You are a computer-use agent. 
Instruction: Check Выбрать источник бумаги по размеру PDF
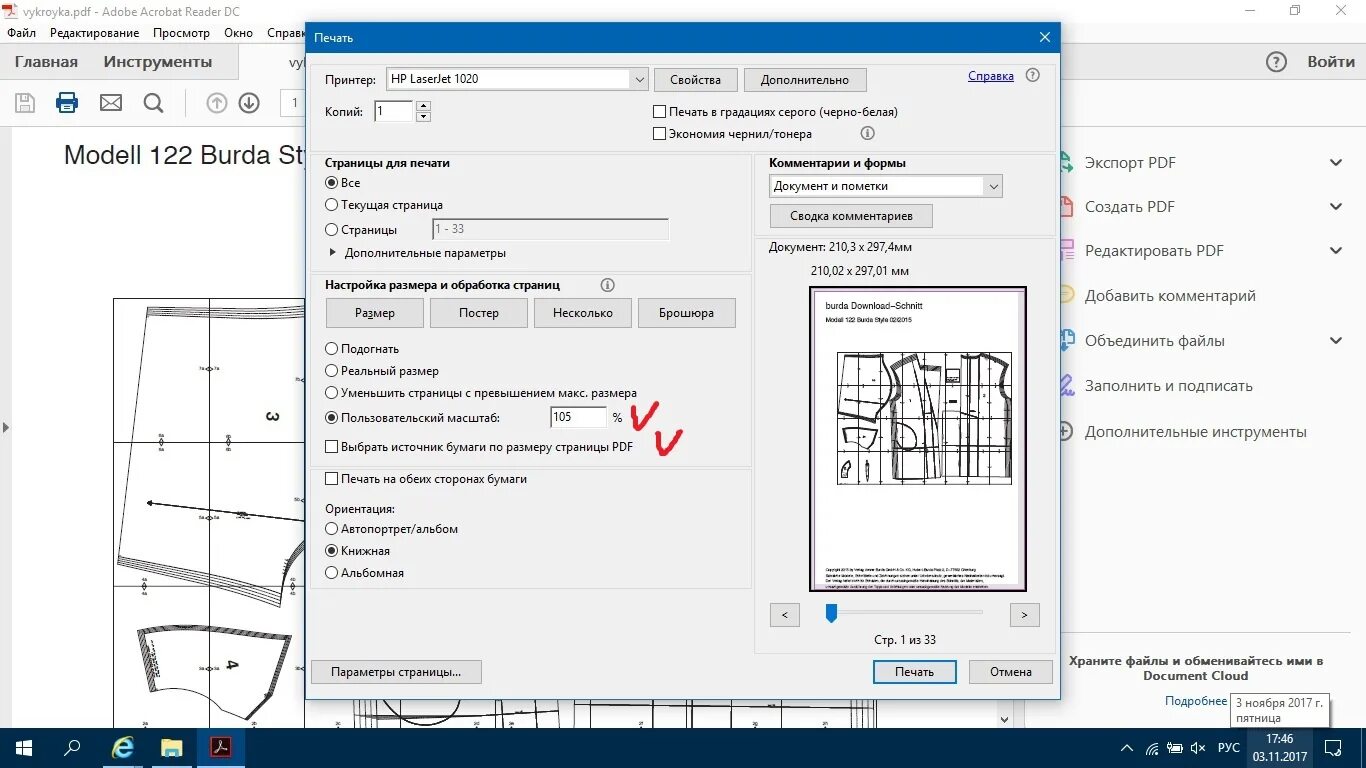(332, 447)
